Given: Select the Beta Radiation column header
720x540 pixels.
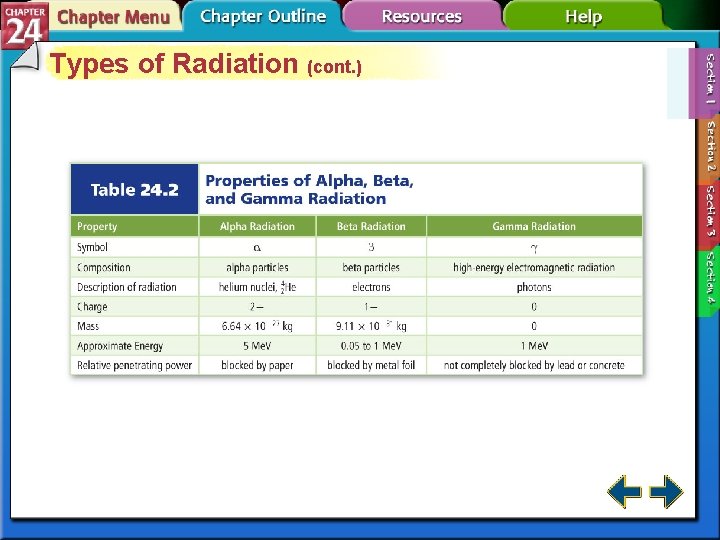Looking at the screenshot, I should [x=371, y=226].
